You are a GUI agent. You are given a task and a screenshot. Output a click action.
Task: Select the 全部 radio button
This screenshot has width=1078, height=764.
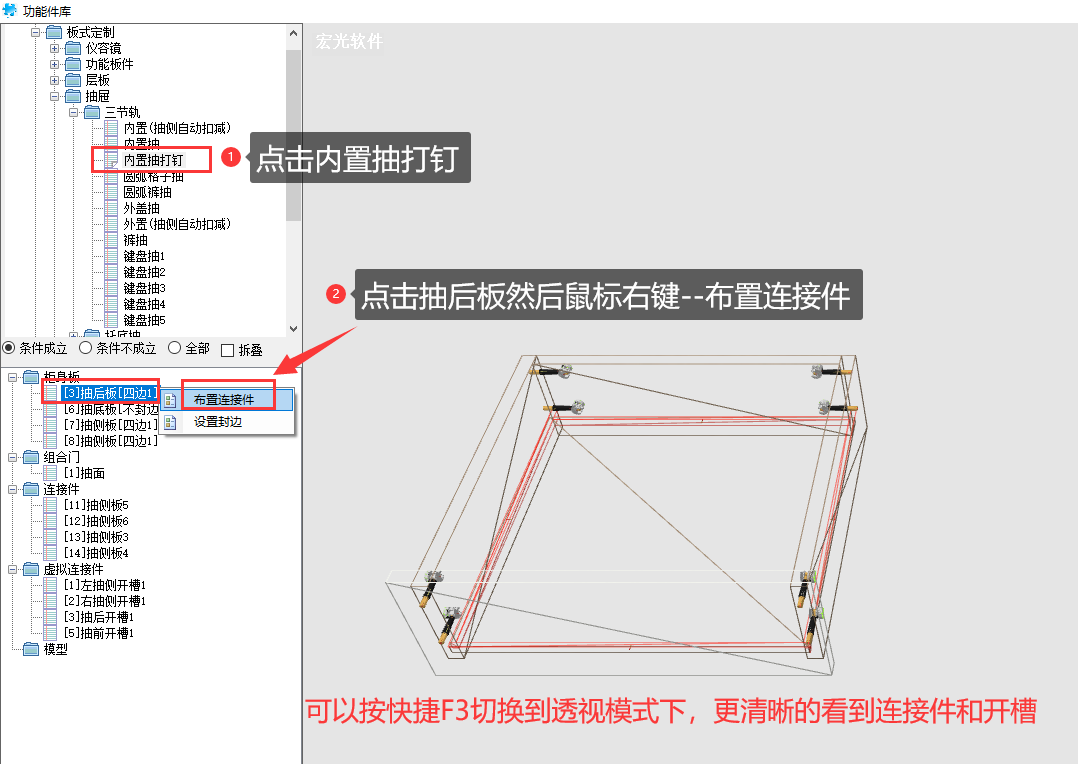[175, 348]
